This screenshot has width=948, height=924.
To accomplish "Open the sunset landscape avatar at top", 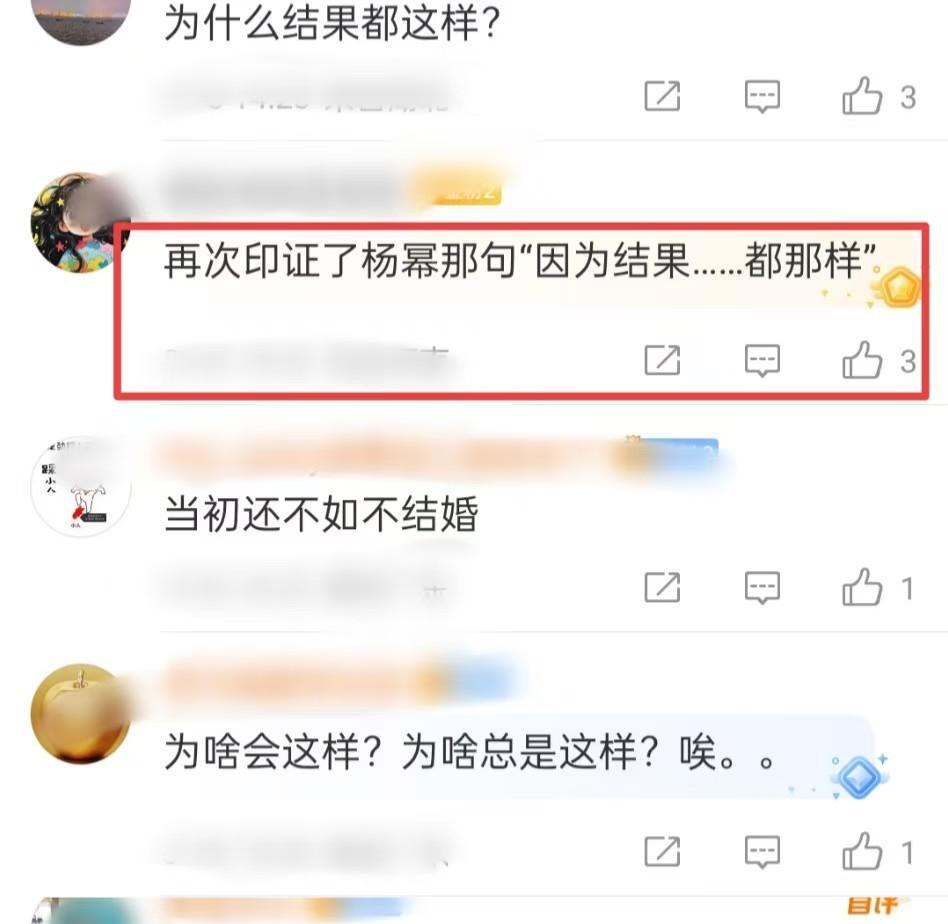I will (x=81, y=18).
